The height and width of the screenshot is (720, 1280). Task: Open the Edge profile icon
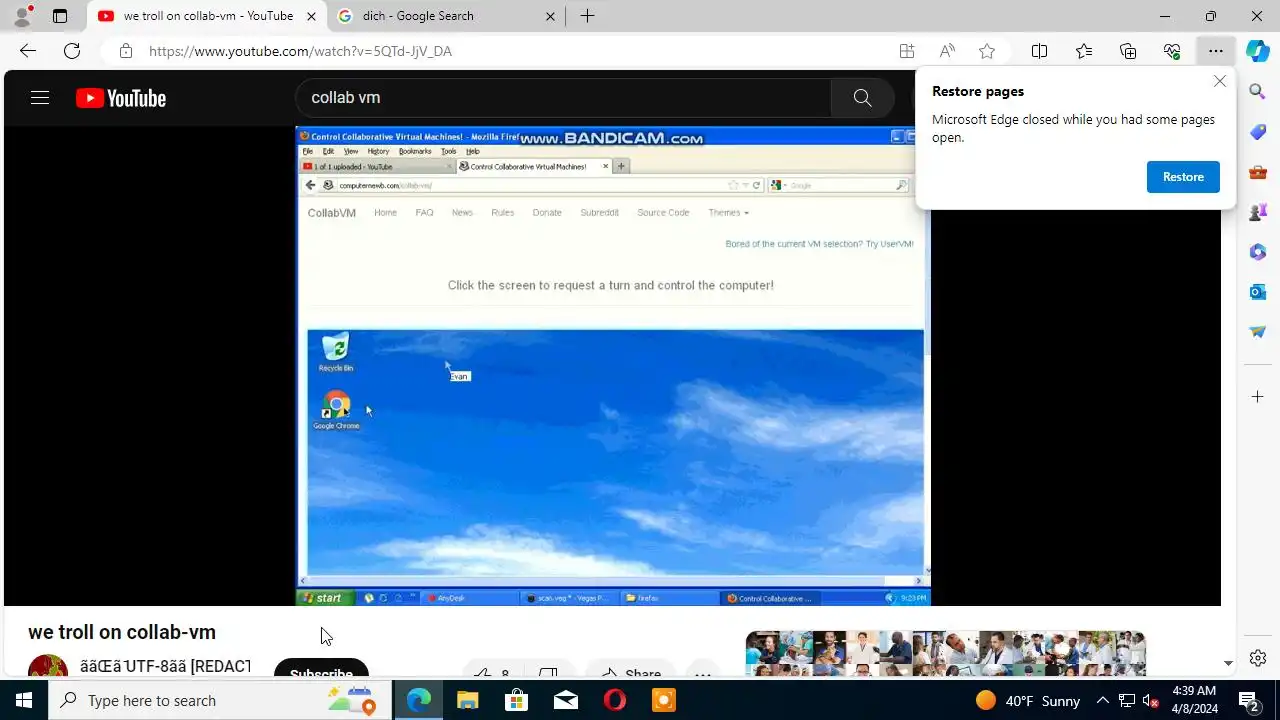[21, 16]
